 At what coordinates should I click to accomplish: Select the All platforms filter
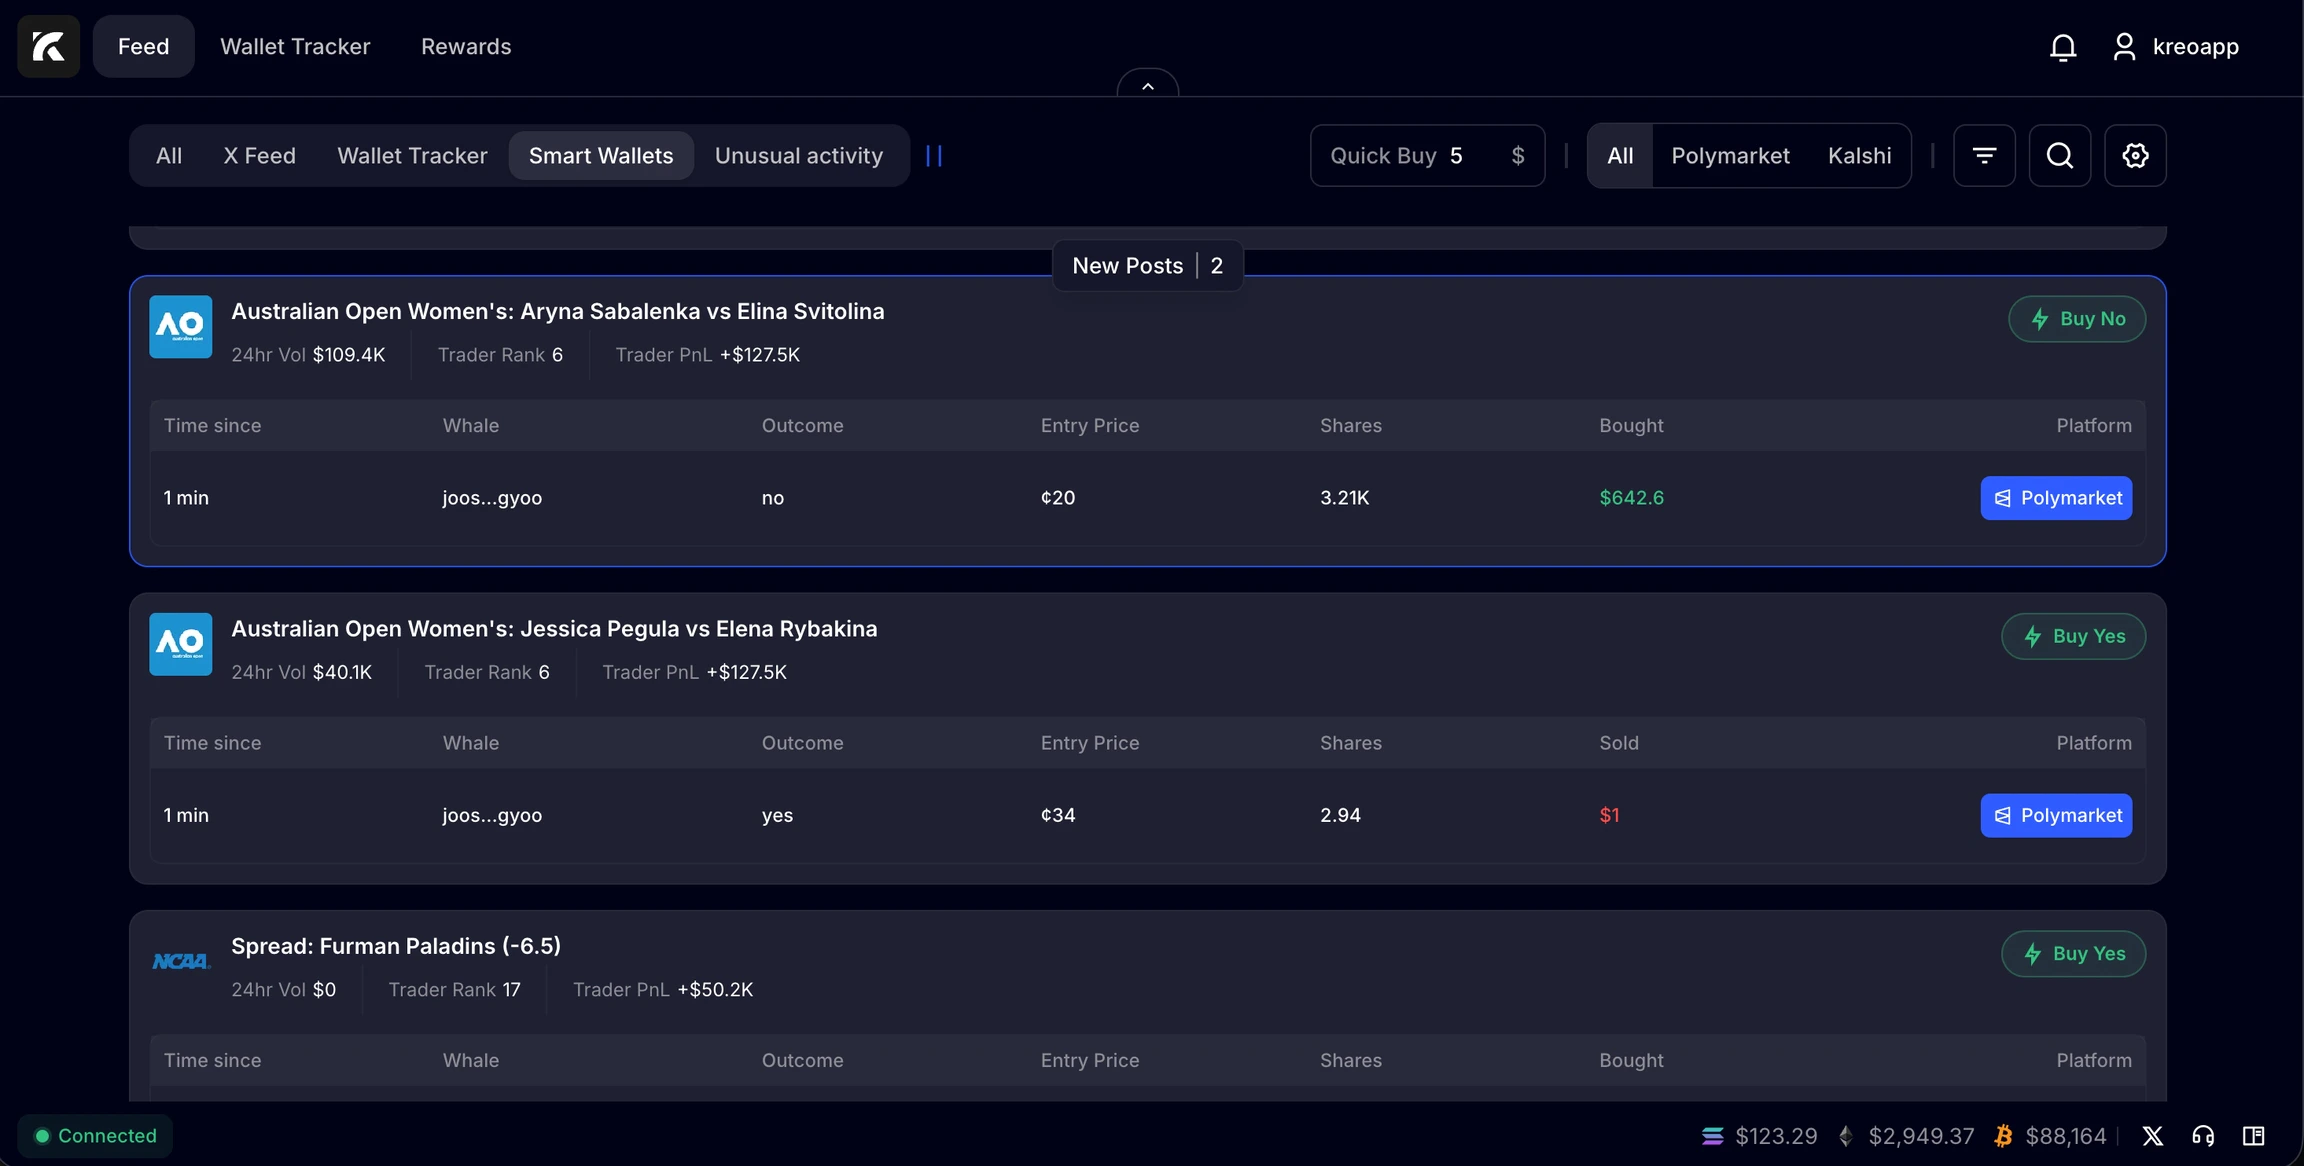tap(1620, 155)
